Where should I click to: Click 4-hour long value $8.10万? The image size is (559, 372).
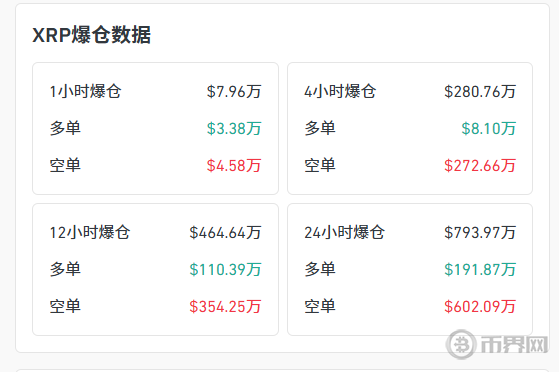[488, 128]
